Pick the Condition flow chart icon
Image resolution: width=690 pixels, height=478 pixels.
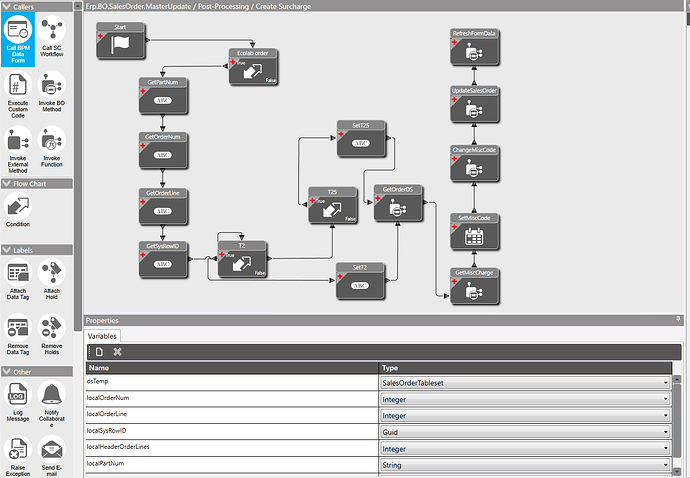click(x=18, y=210)
